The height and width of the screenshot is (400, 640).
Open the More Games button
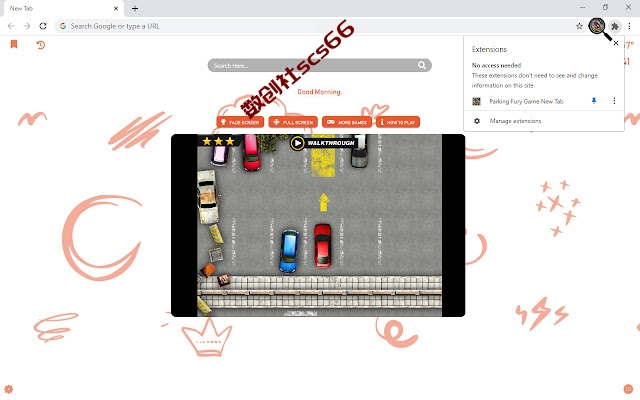pos(347,122)
